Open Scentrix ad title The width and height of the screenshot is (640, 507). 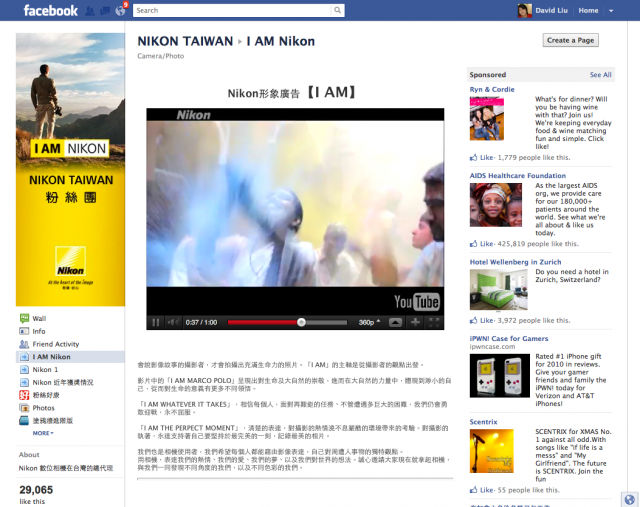pyautogui.click(x=483, y=422)
